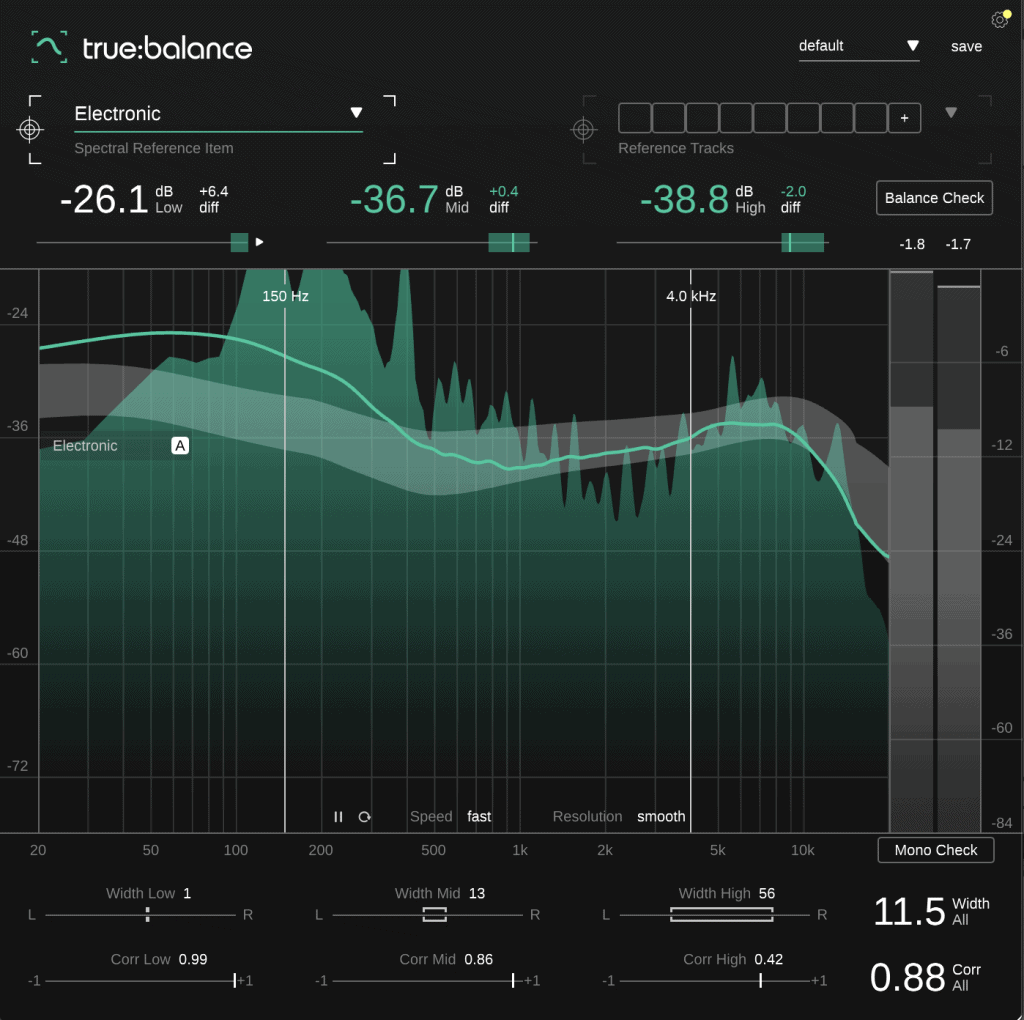Image resolution: width=1024 pixels, height=1020 pixels.
Task: Run a Balance Check
Action: point(933,198)
